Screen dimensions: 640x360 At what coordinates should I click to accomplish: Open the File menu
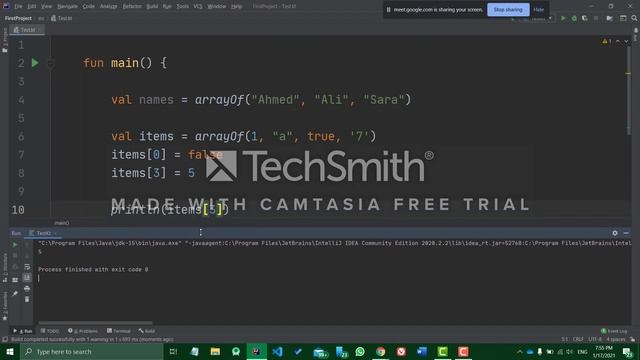tap(18, 6)
